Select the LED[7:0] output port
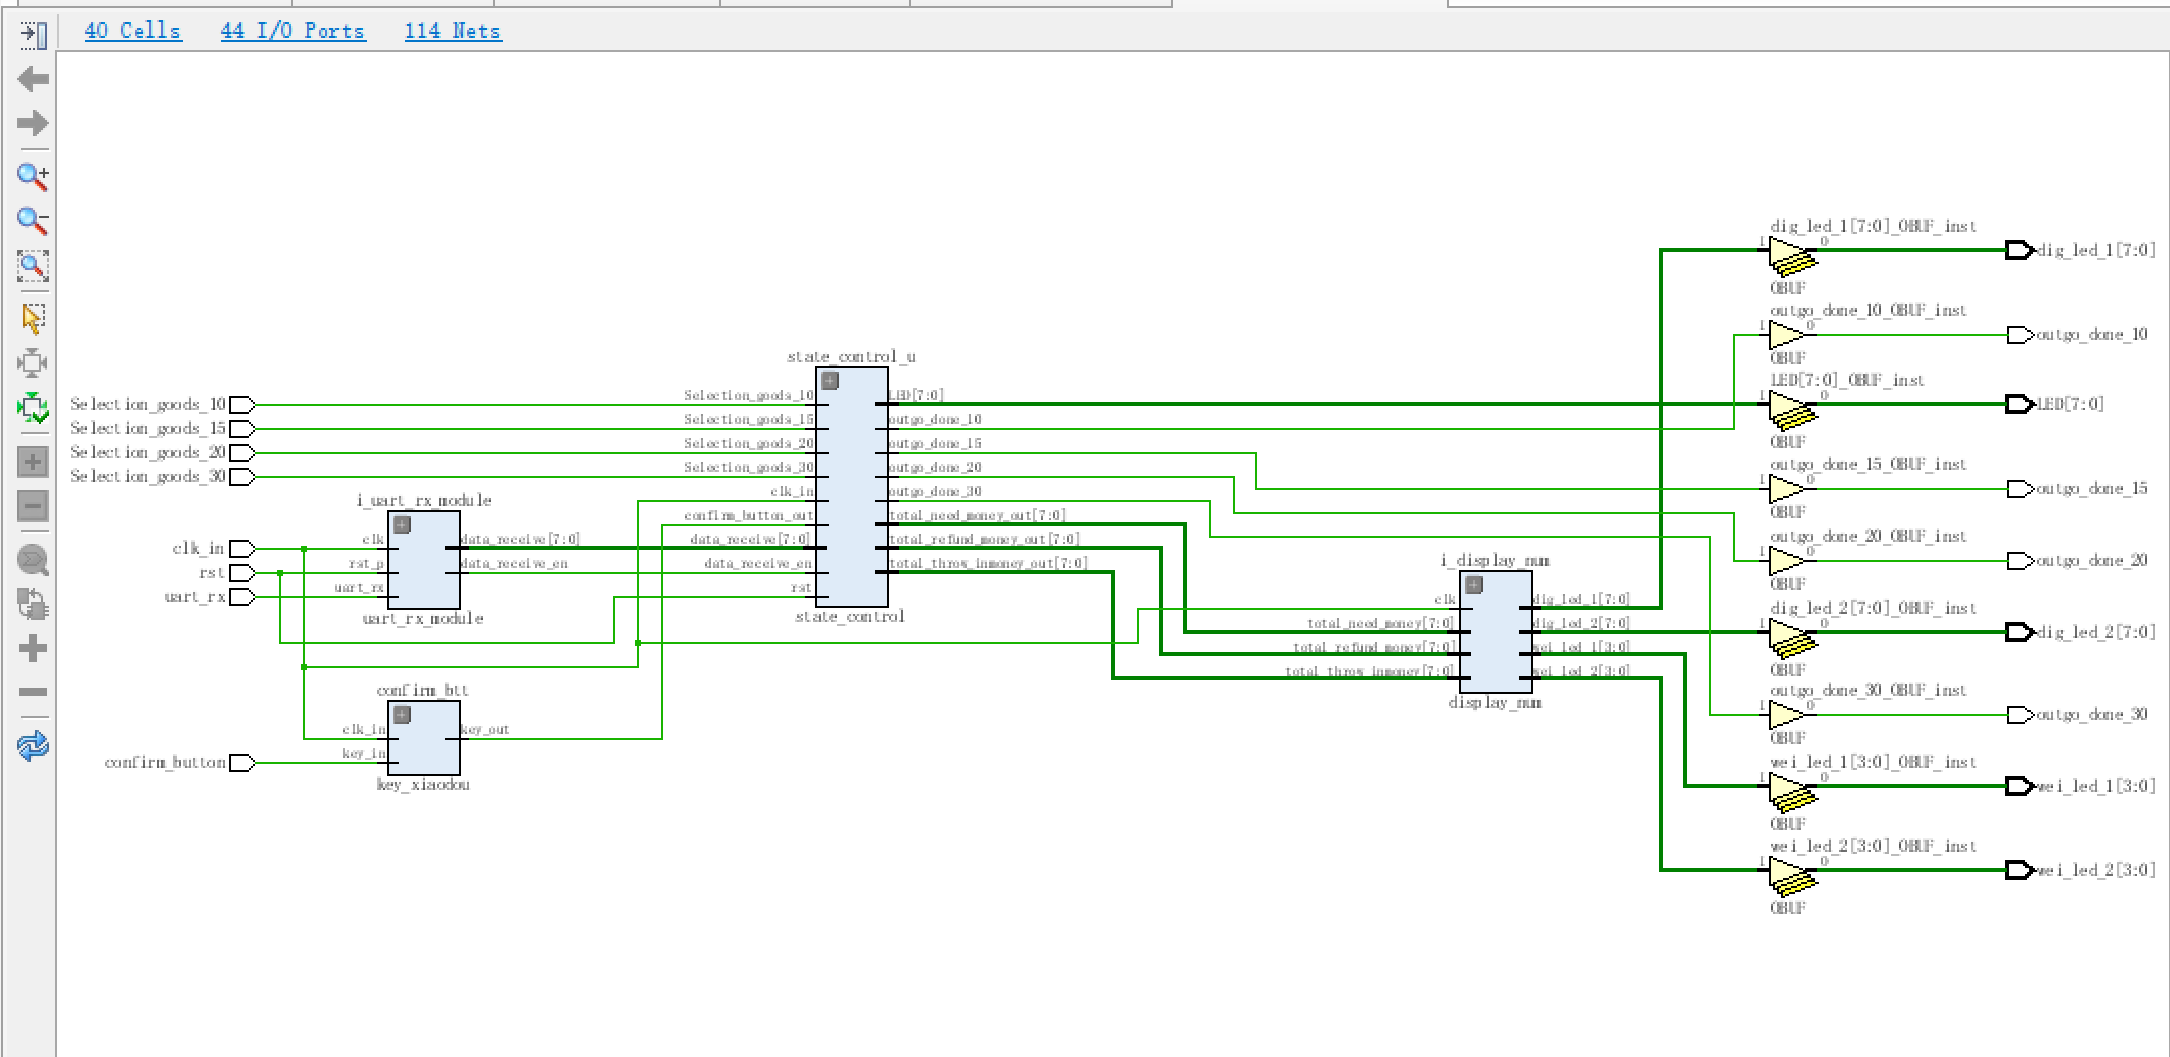The image size is (2170, 1057). click(x=2020, y=404)
